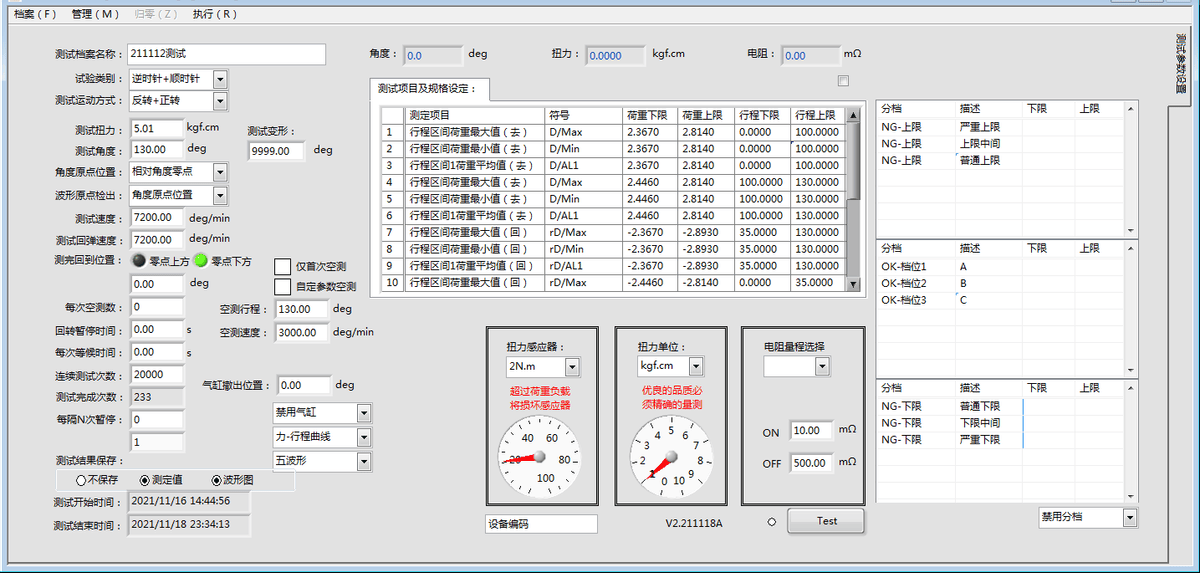Choose the 测定值 save option

145,480
